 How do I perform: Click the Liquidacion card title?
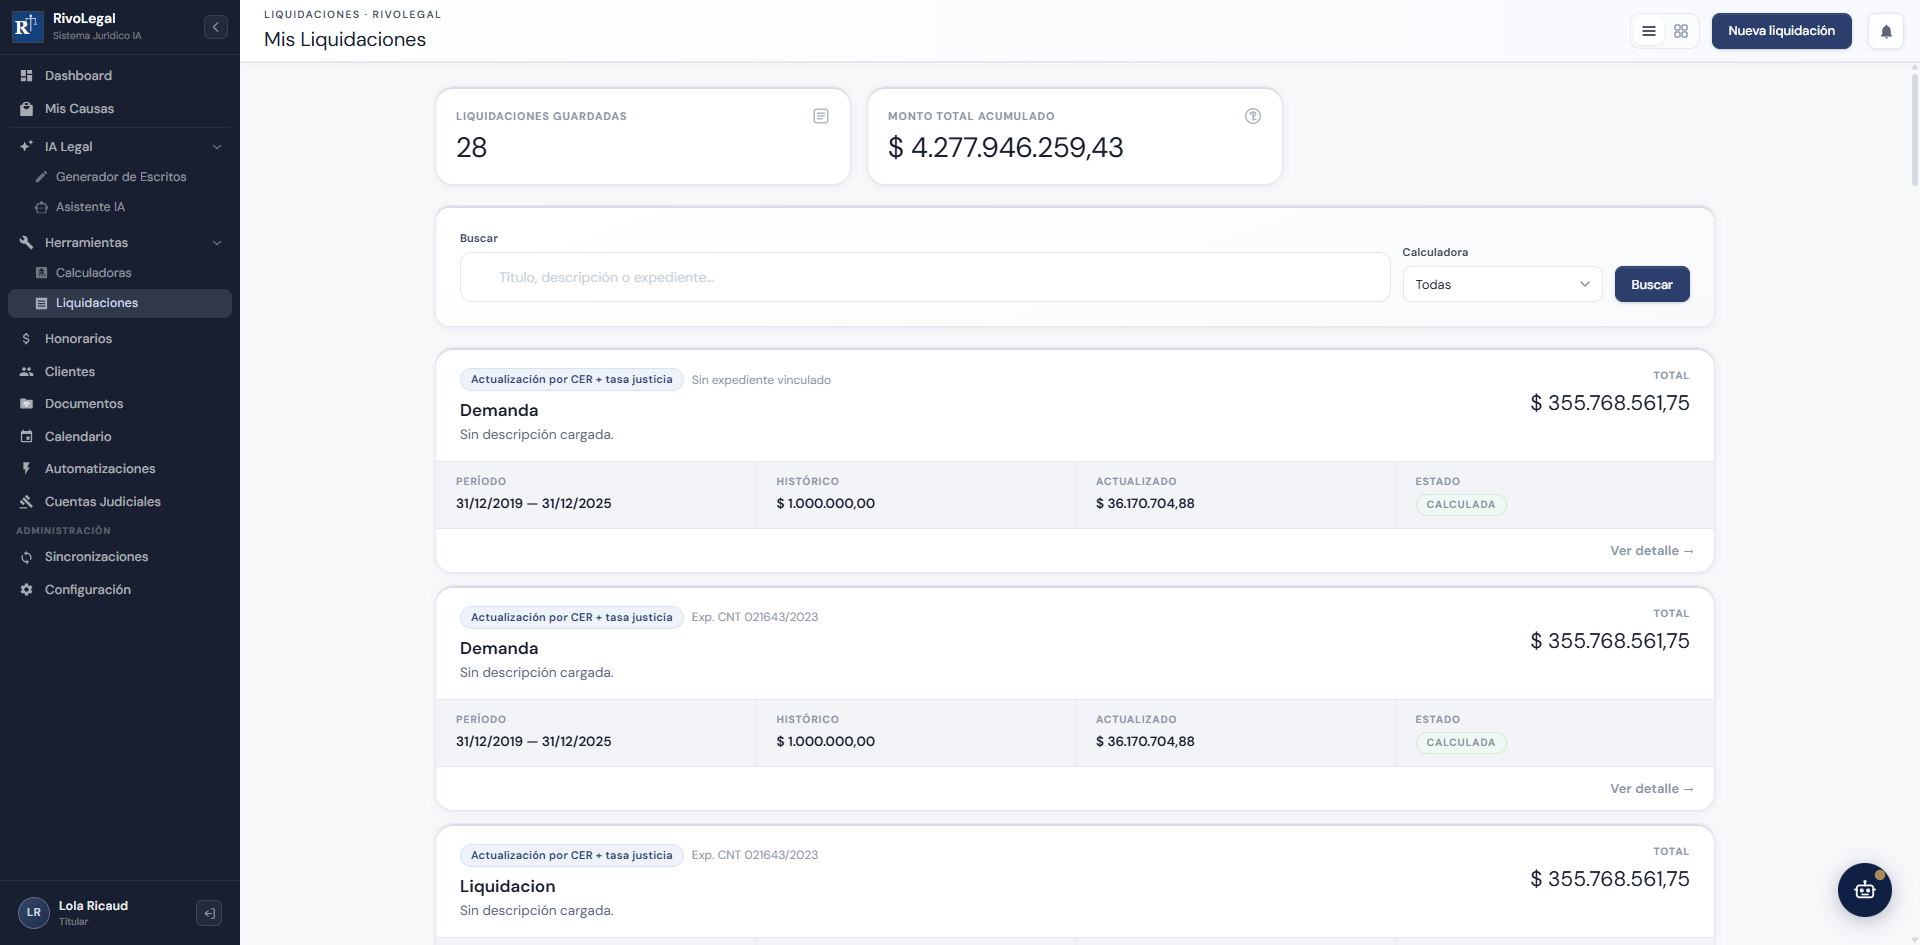point(508,886)
